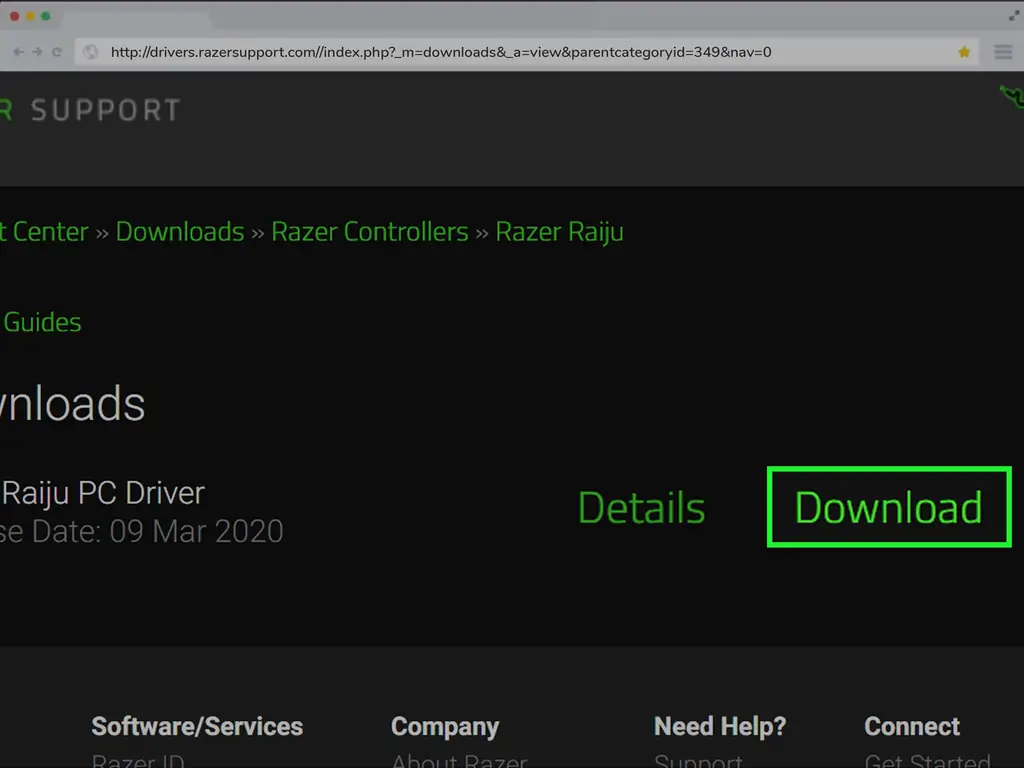This screenshot has height=768, width=1024.
Task: Click the yellow window minimize button
Action: 30,16
